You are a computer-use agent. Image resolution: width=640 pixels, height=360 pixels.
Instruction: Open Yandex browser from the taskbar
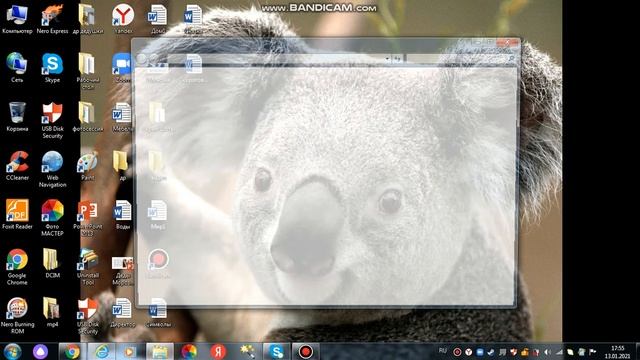coord(218,351)
